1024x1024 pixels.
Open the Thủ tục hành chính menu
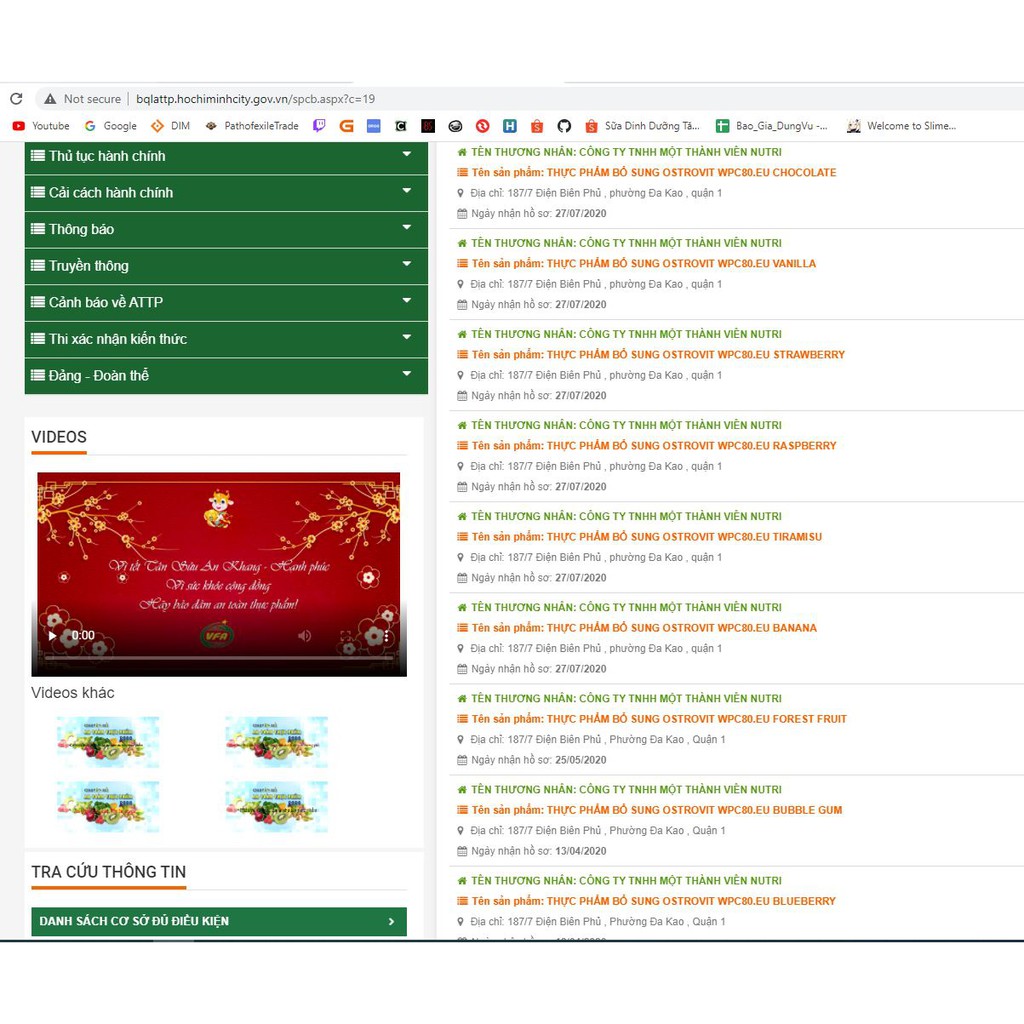tap(226, 157)
